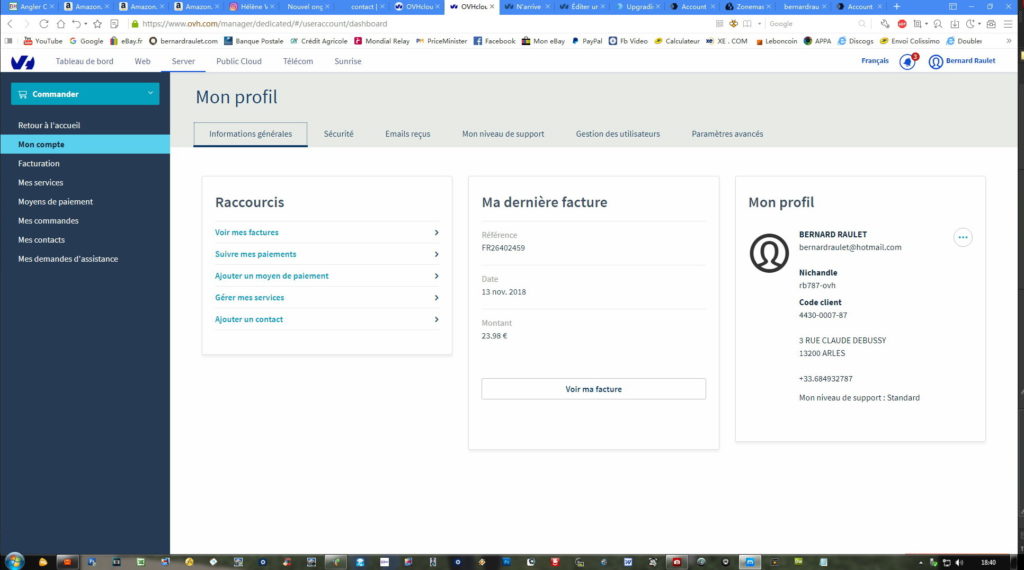Open YouTube bookmark
This screenshot has width=1024, height=570.
[x=43, y=40]
